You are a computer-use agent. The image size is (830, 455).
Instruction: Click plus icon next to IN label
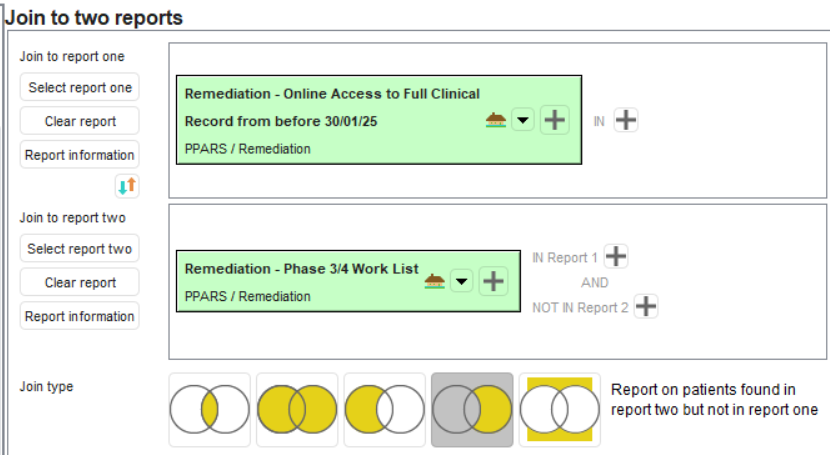coord(626,120)
